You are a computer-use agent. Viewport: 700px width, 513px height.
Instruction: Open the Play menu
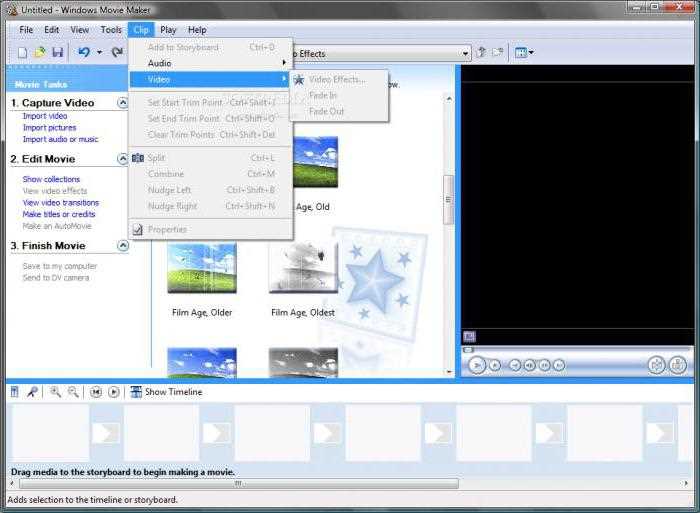tap(168, 30)
